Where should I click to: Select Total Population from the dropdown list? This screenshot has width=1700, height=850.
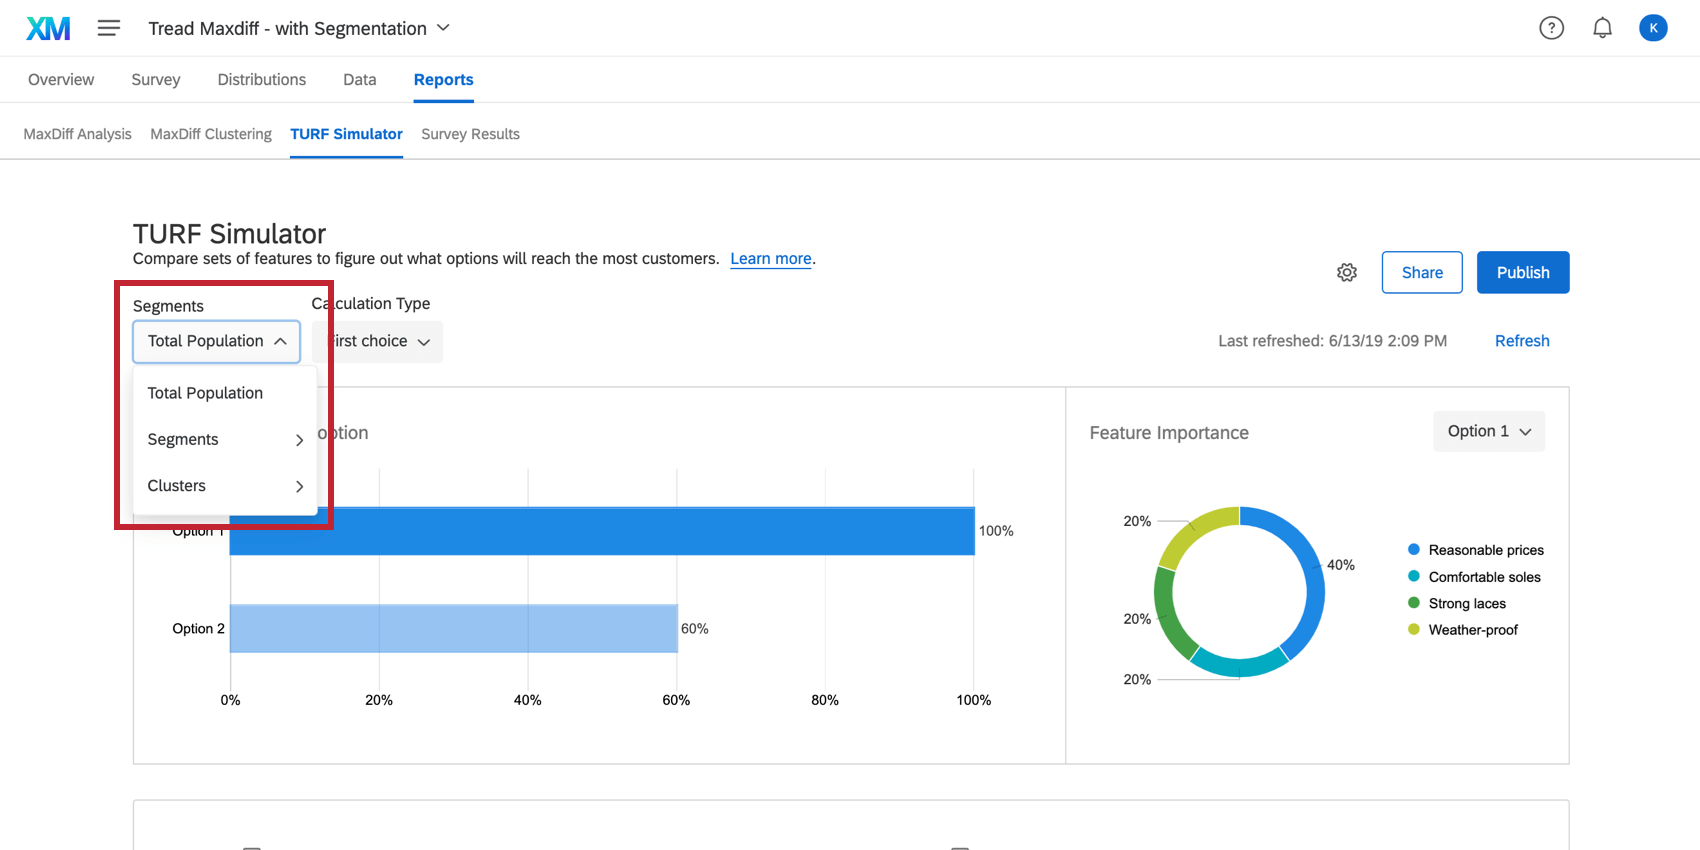[x=205, y=393]
